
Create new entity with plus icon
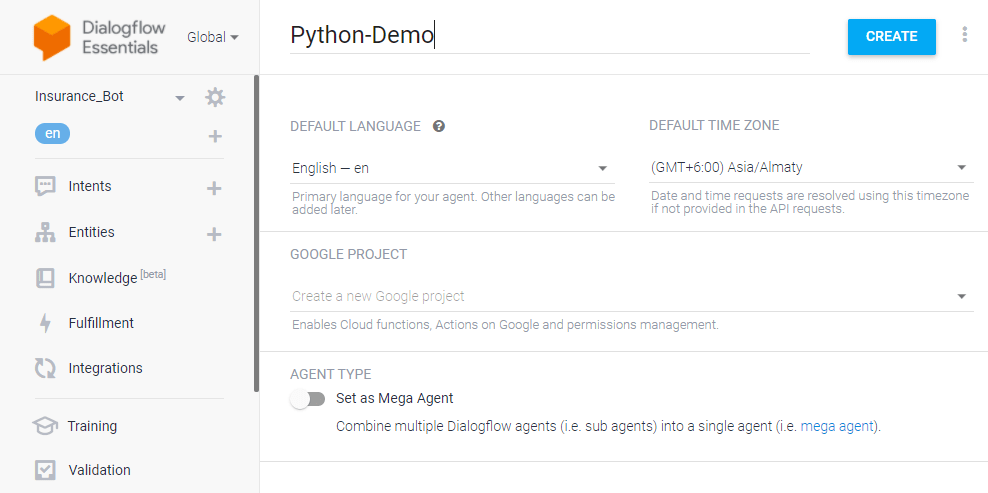tap(213, 233)
